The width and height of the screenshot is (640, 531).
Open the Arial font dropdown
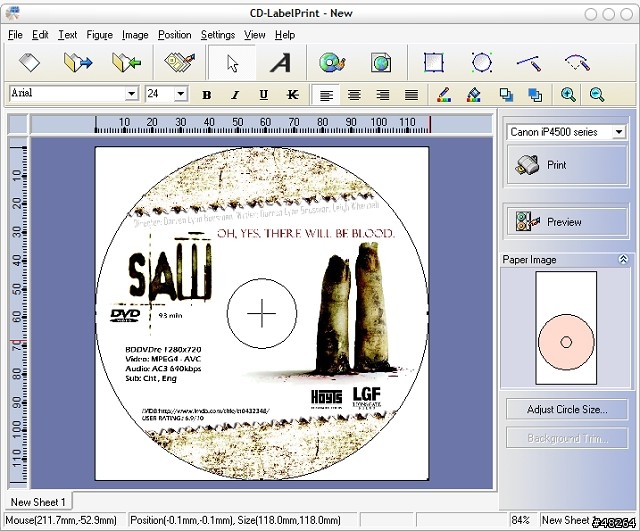pyautogui.click(x=131, y=93)
